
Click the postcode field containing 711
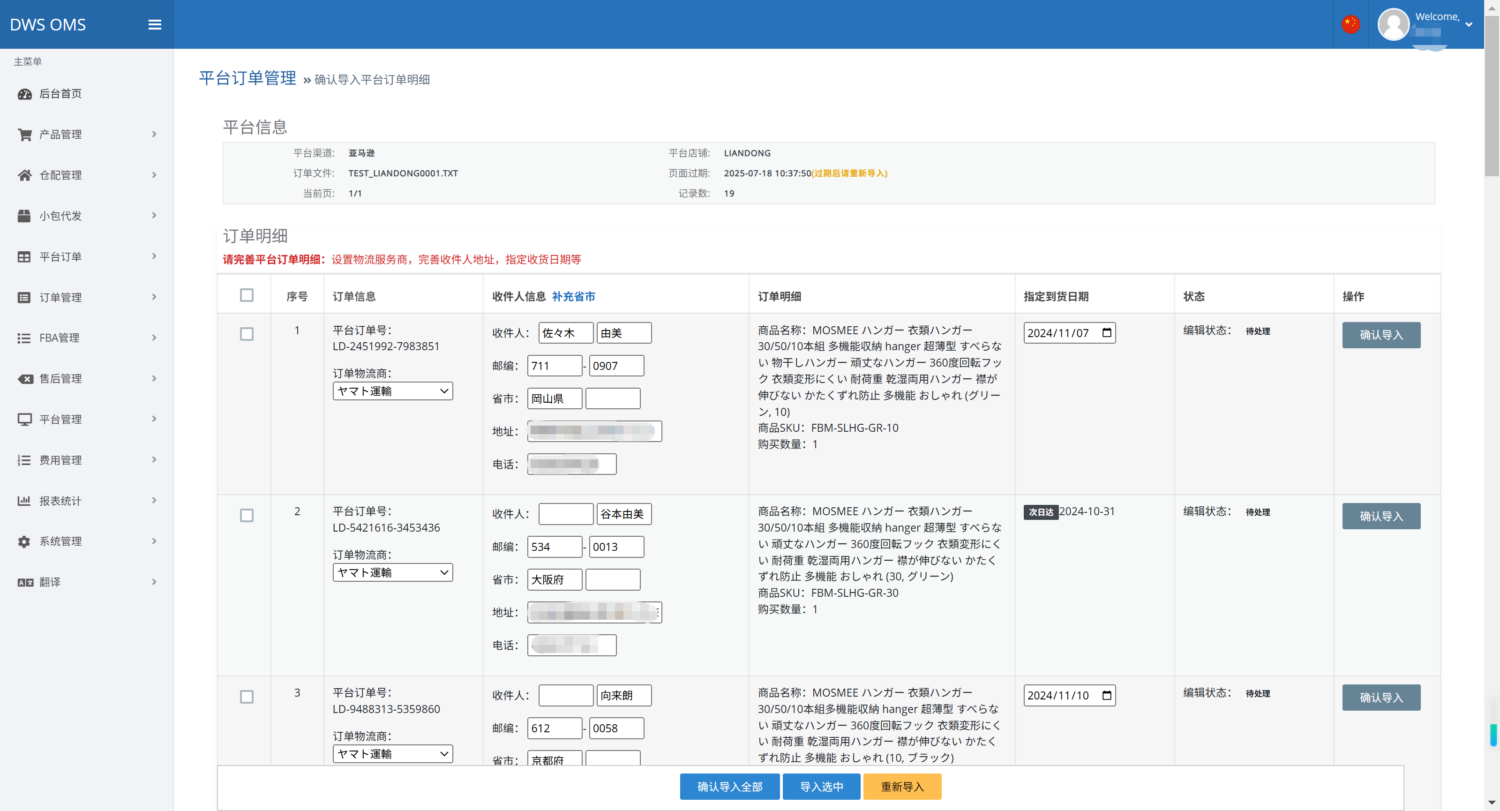click(x=555, y=366)
